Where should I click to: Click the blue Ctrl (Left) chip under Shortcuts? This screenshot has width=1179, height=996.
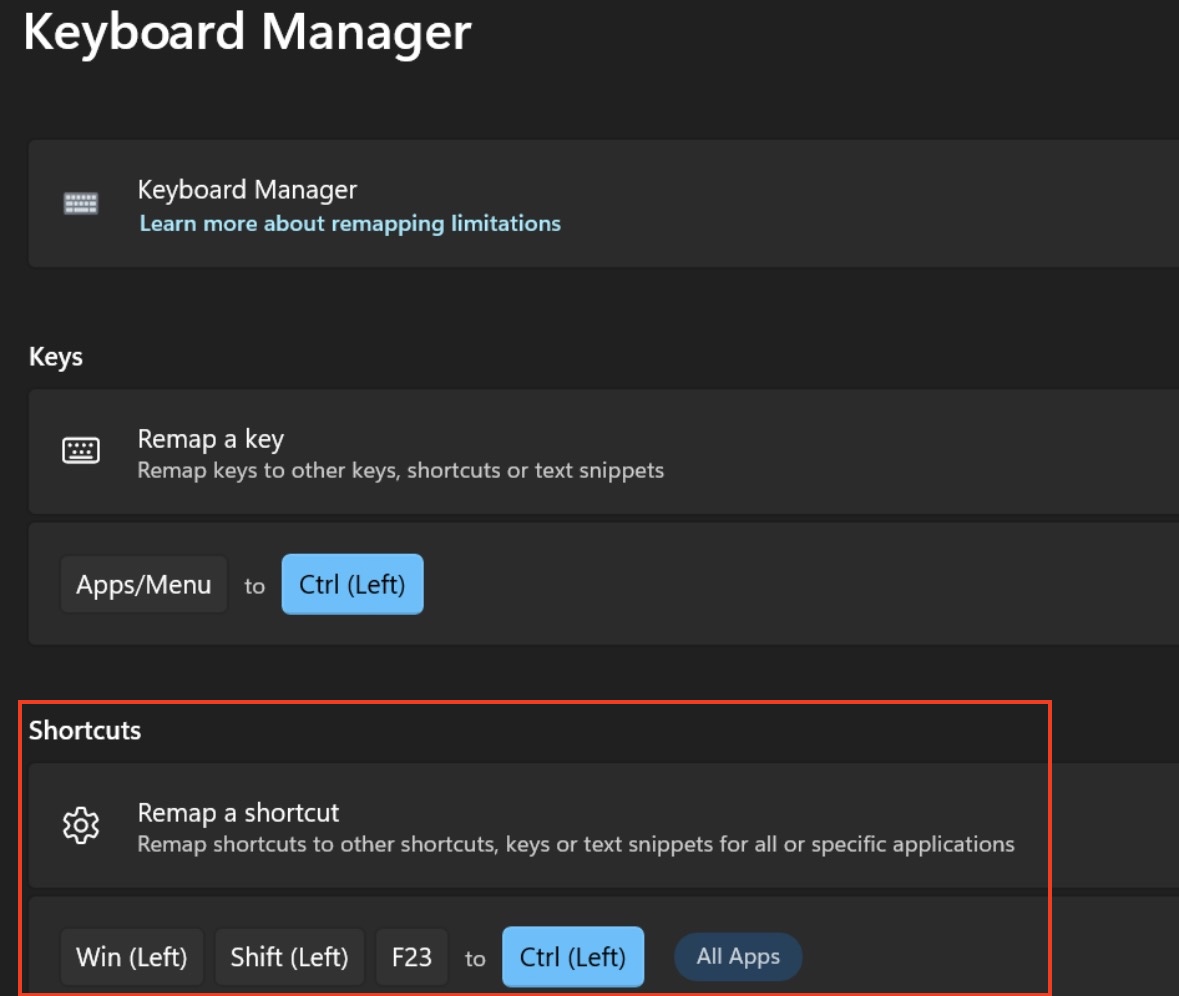572,957
